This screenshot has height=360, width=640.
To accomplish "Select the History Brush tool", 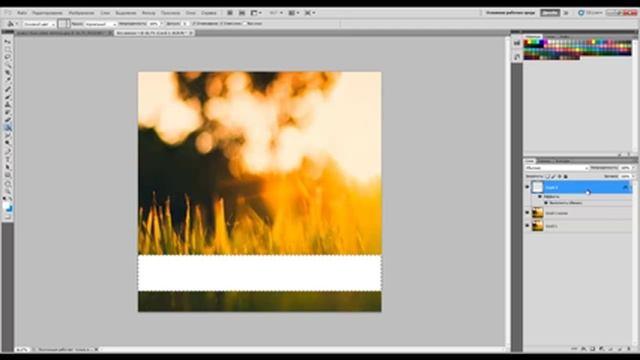I will coord(8,112).
